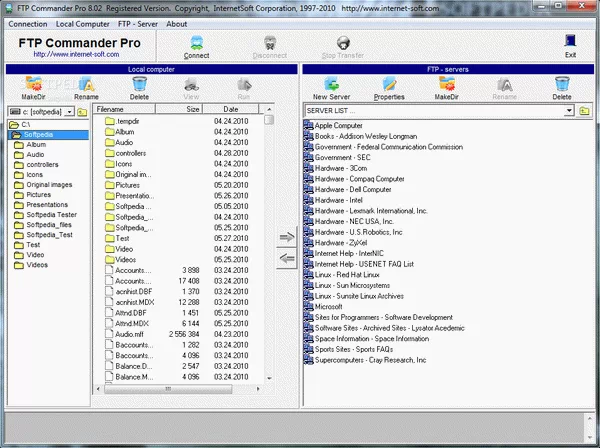Click file list vertical scrollbar thumb

click(x=269, y=120)
